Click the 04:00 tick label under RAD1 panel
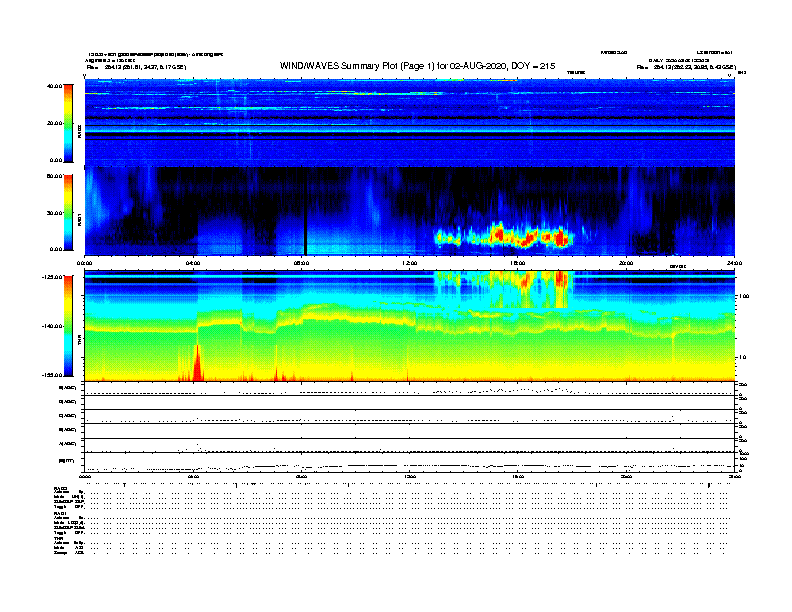 click(193, 263)
